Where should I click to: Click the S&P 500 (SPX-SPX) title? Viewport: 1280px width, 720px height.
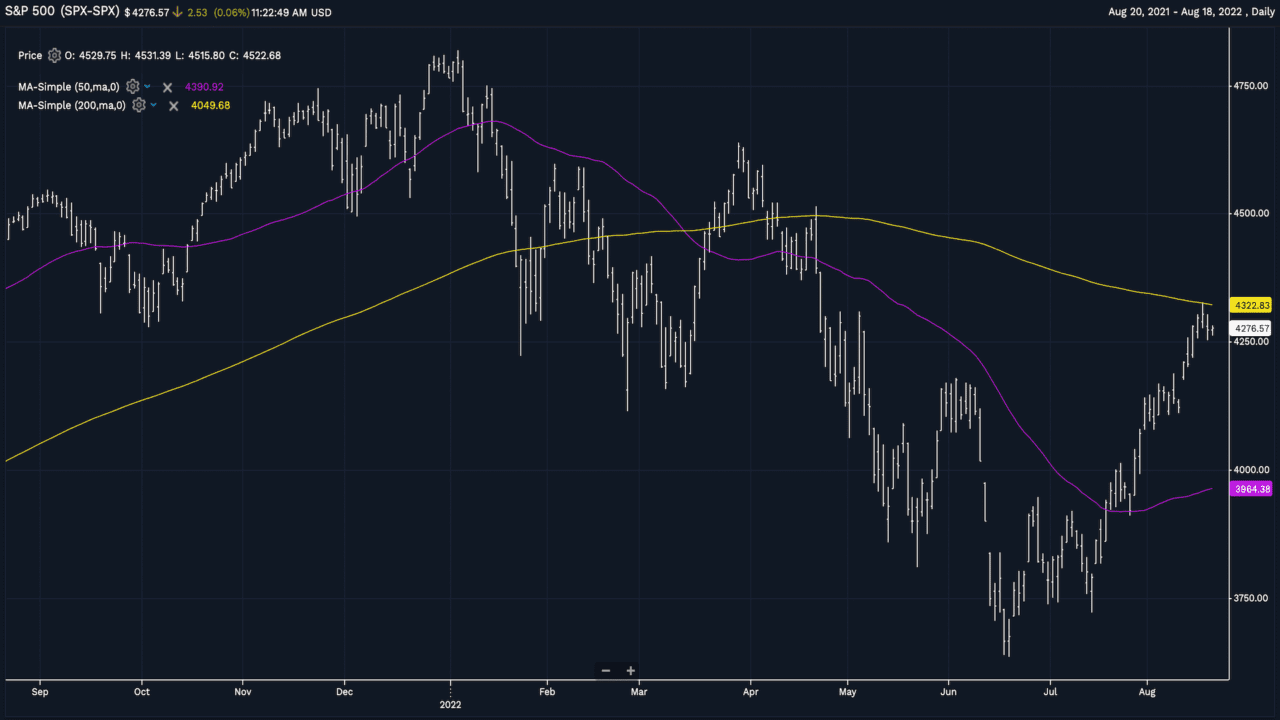pyautogui.click(x=62, y=13)
